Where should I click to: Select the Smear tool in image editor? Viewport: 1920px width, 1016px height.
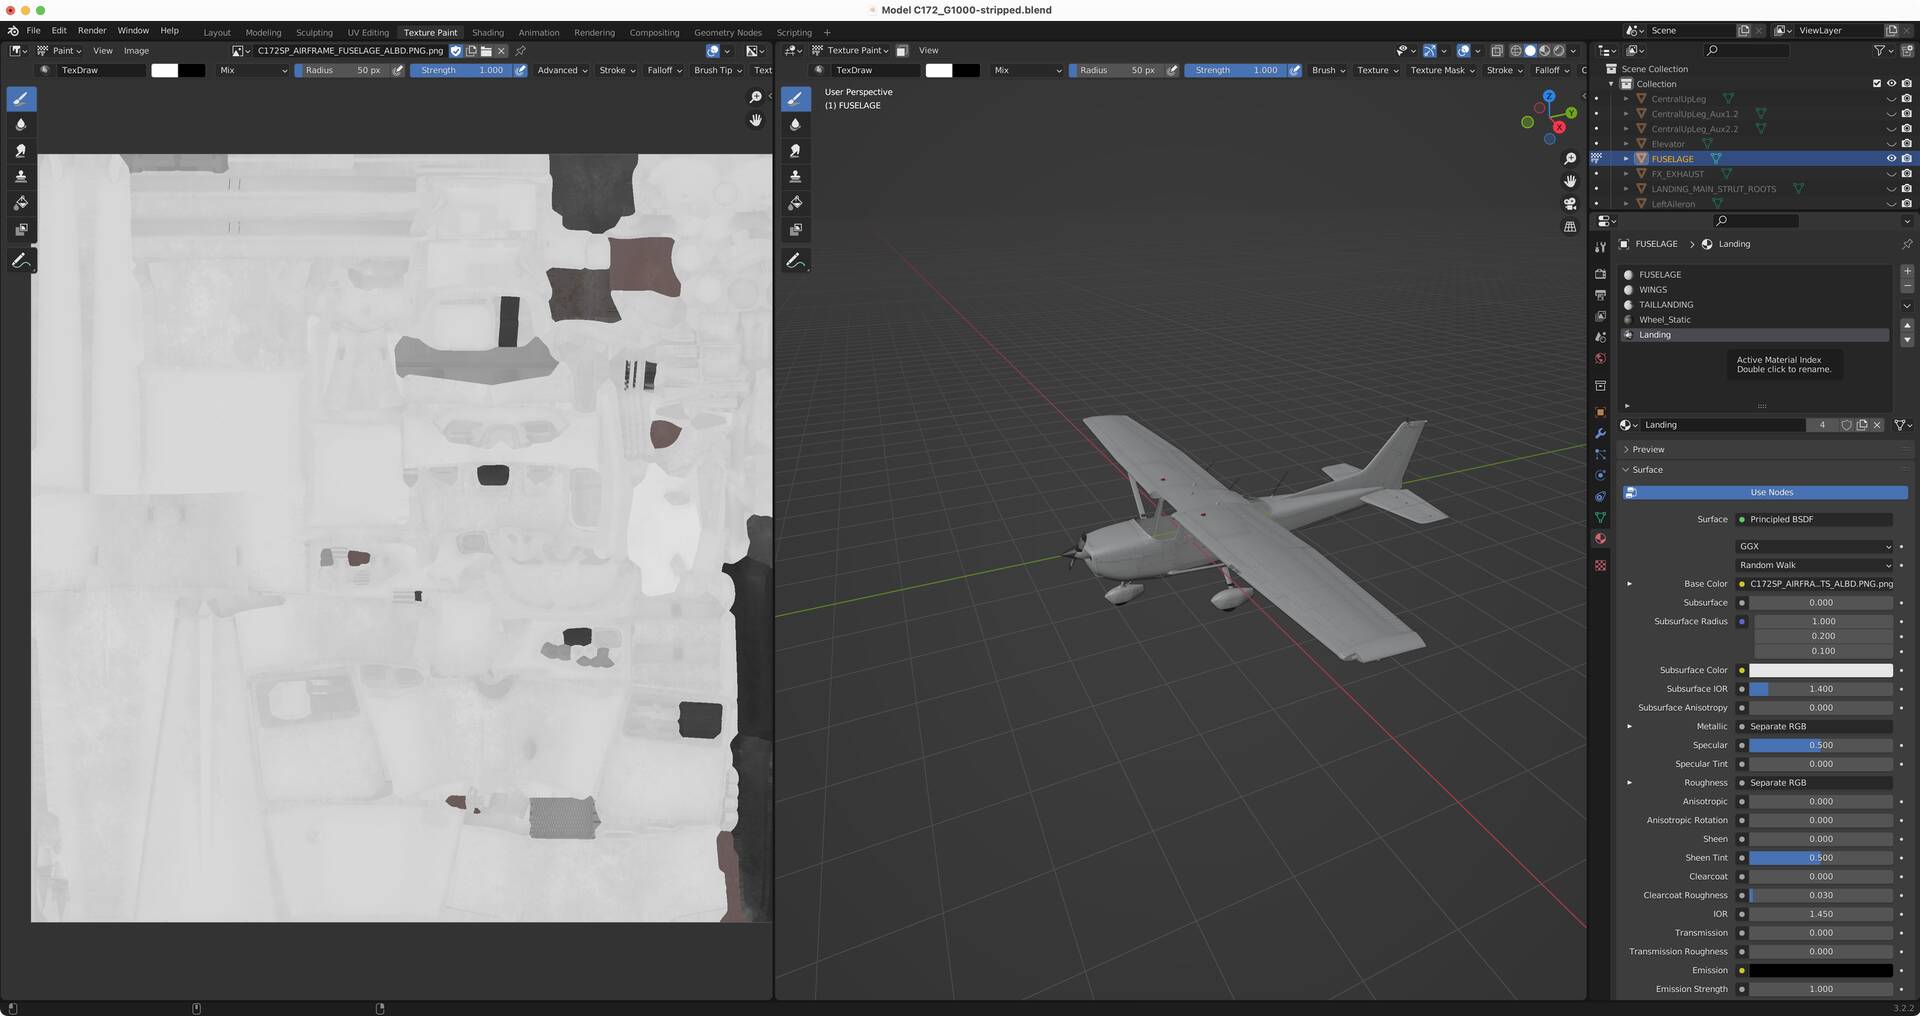(x=21, y=151)
